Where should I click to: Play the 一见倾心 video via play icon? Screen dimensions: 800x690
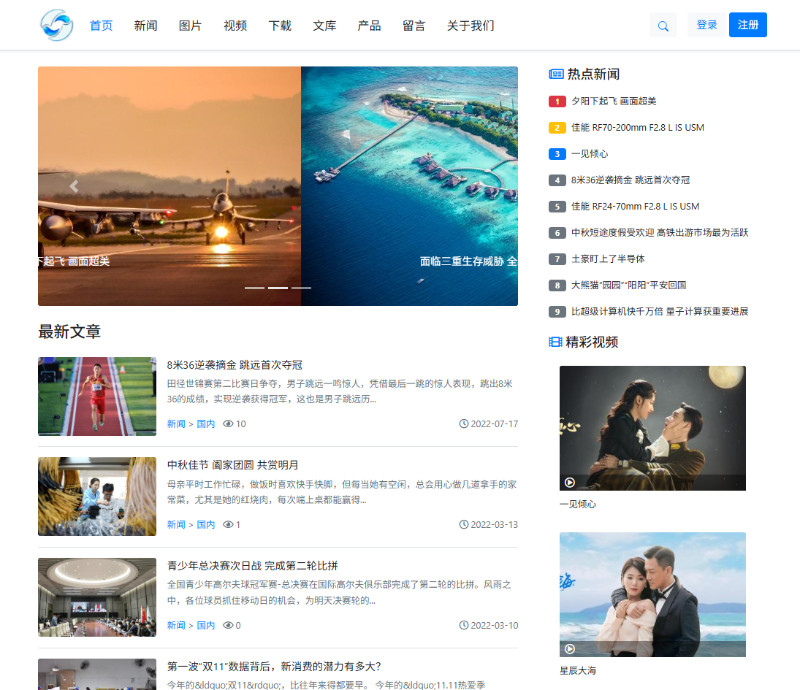[x=570, y=482]
